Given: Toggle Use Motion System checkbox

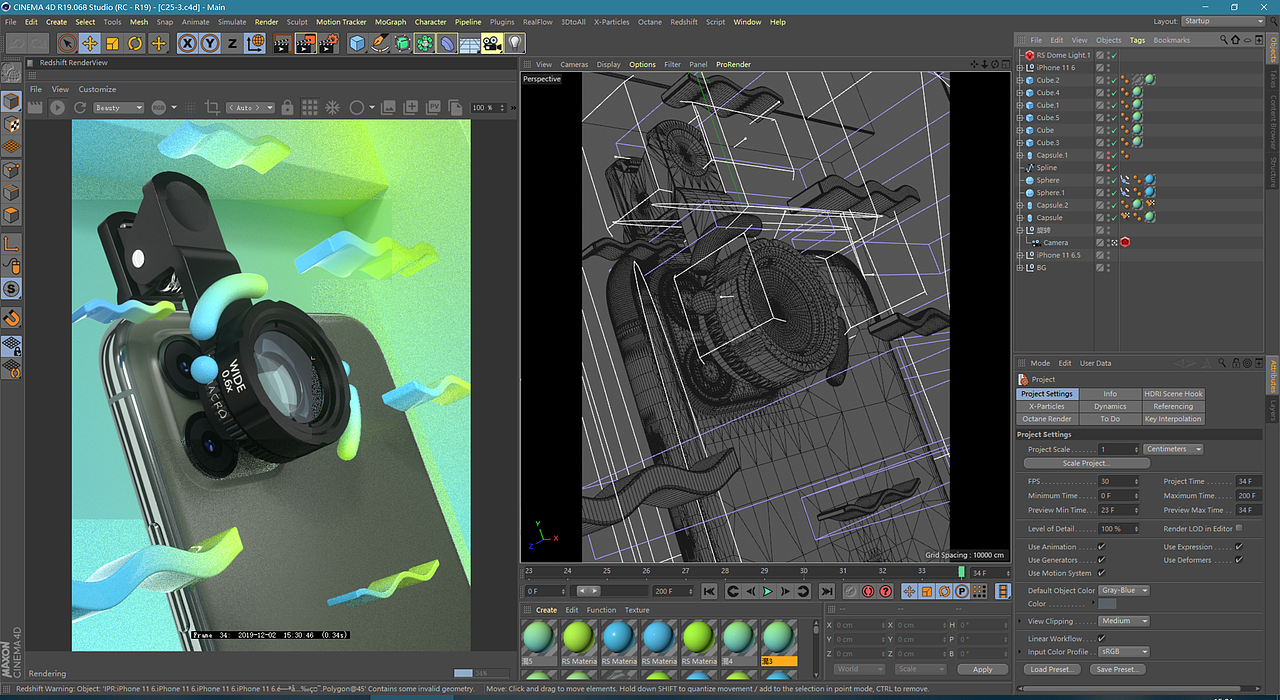Looking at the screenshot, I should (x=1101, y=573).
